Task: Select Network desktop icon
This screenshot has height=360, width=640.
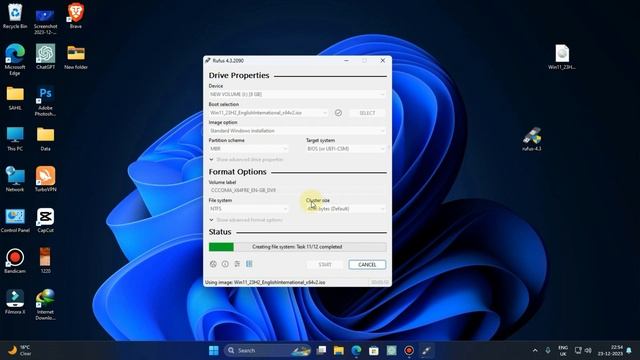Action: click(15, 180)
